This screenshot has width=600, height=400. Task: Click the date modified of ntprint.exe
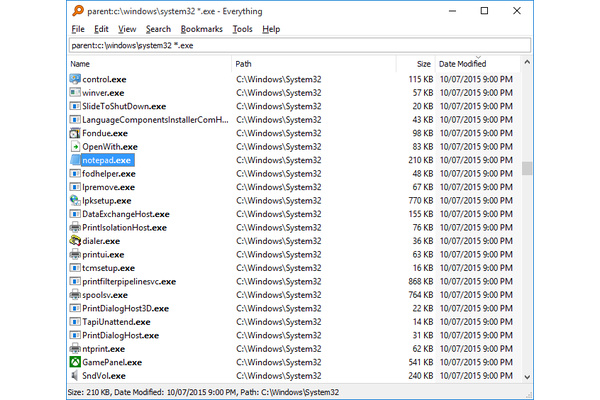point(476,349)
